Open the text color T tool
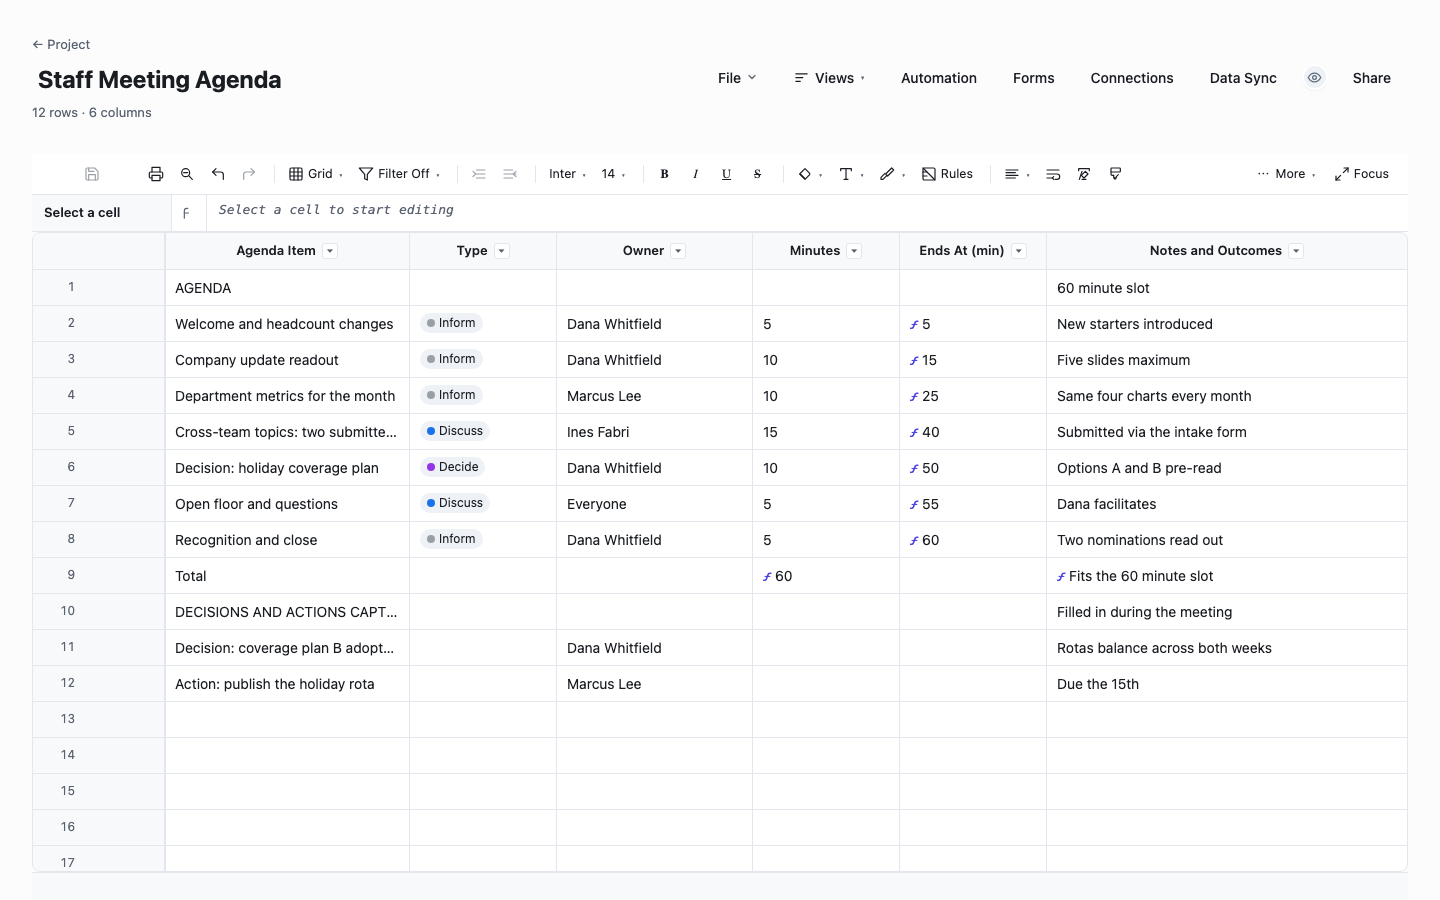This screenshot has width=1440, height=900. pos(851,174)
